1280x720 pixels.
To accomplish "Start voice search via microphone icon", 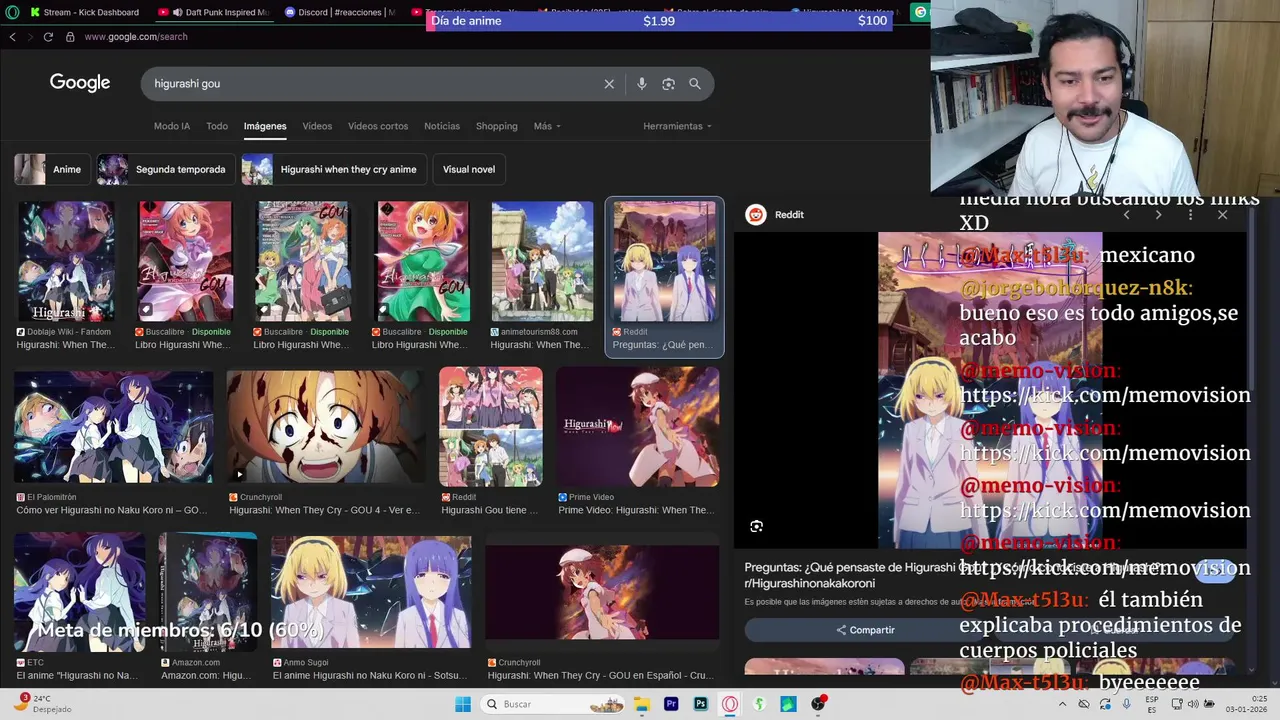I will point(642,84).
